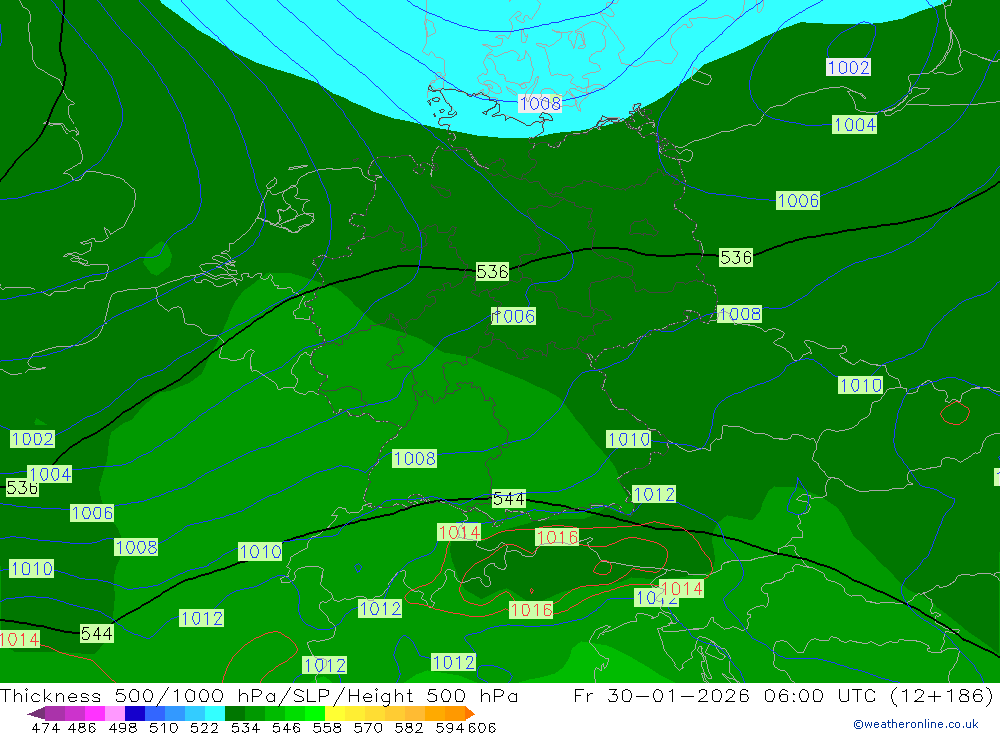Select the darkest green legend swatch
1000x733 pixels.
pyautogui.click(x=235, y=713)
